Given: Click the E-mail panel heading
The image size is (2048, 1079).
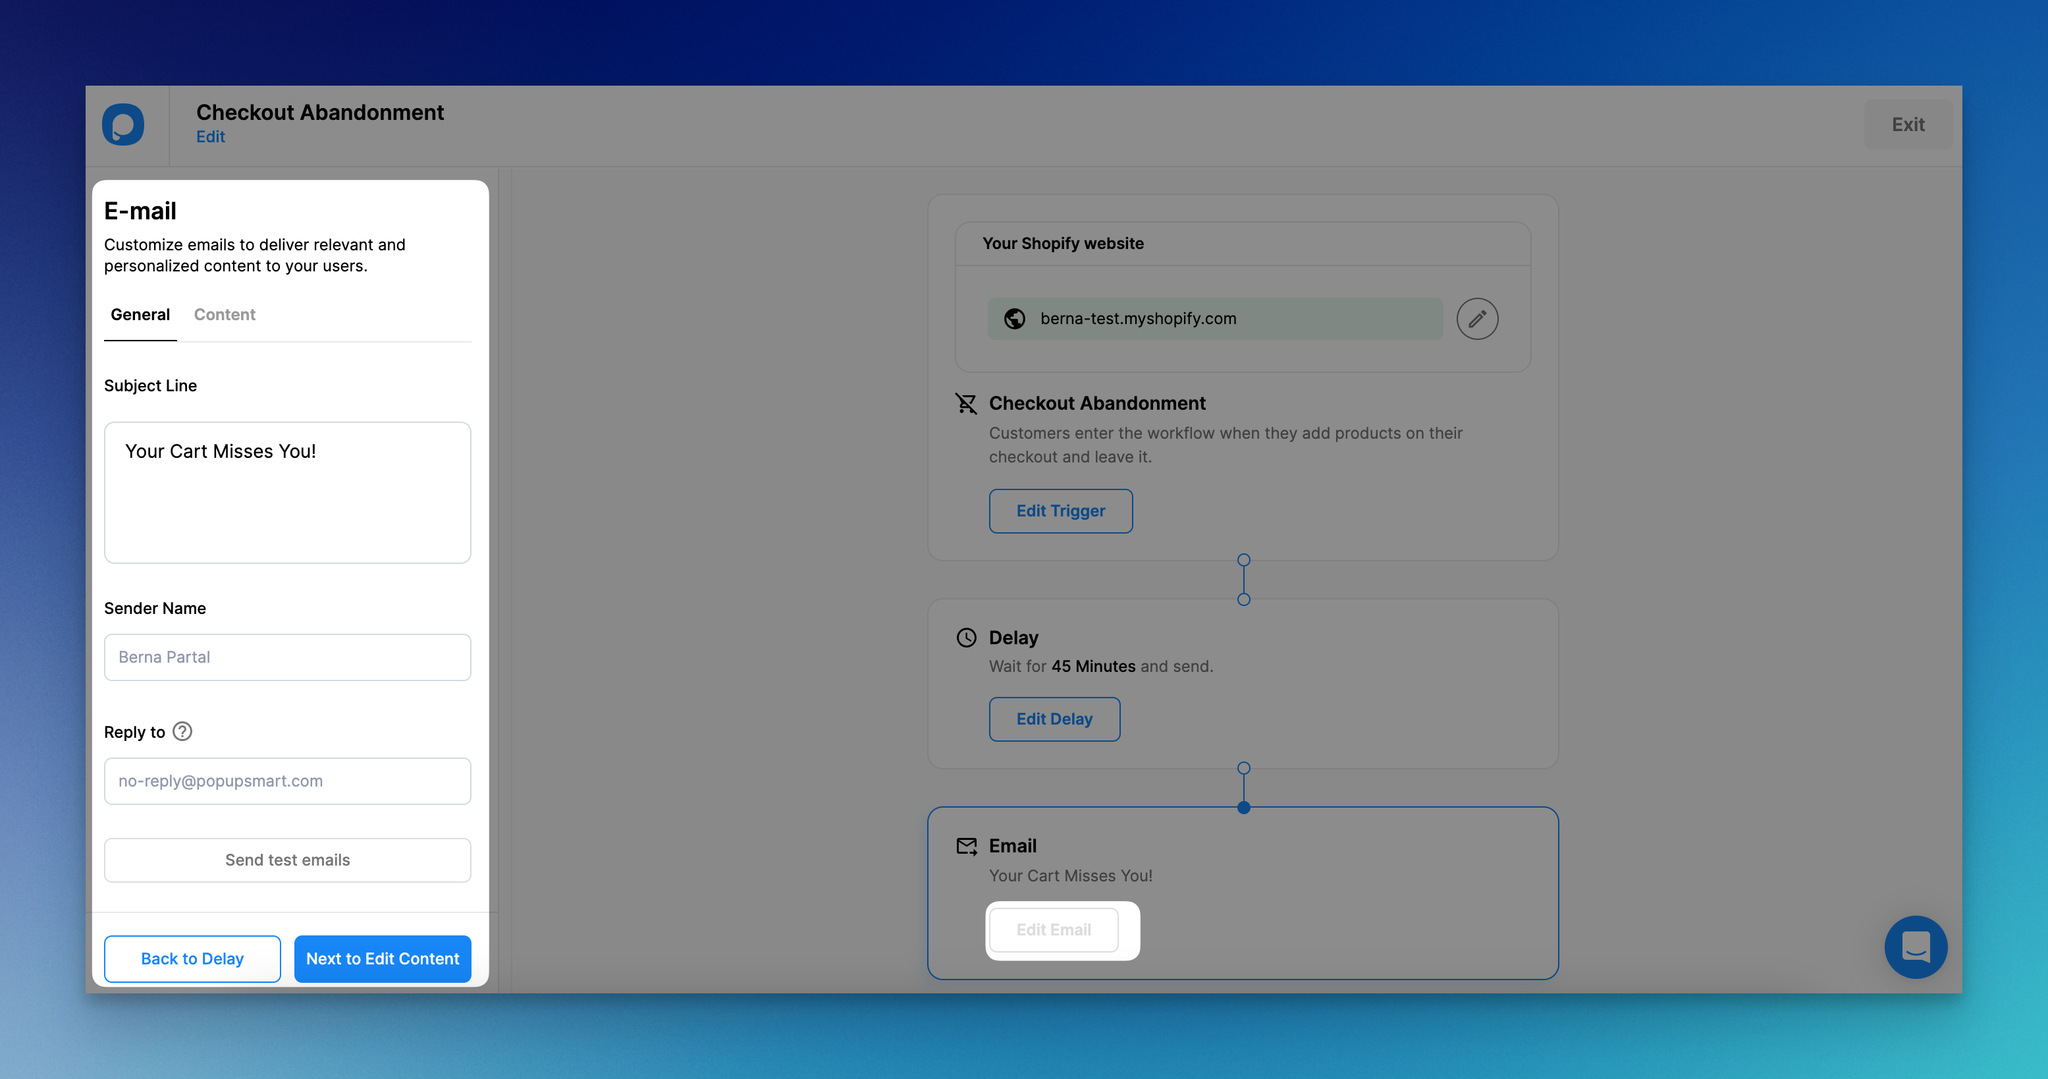Looking at the screenshot, I should click(140, 211).
